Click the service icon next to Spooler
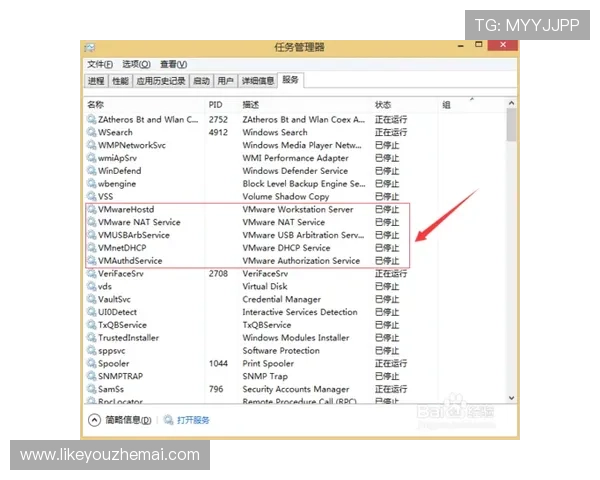The image size is (600, 480). 91,363
